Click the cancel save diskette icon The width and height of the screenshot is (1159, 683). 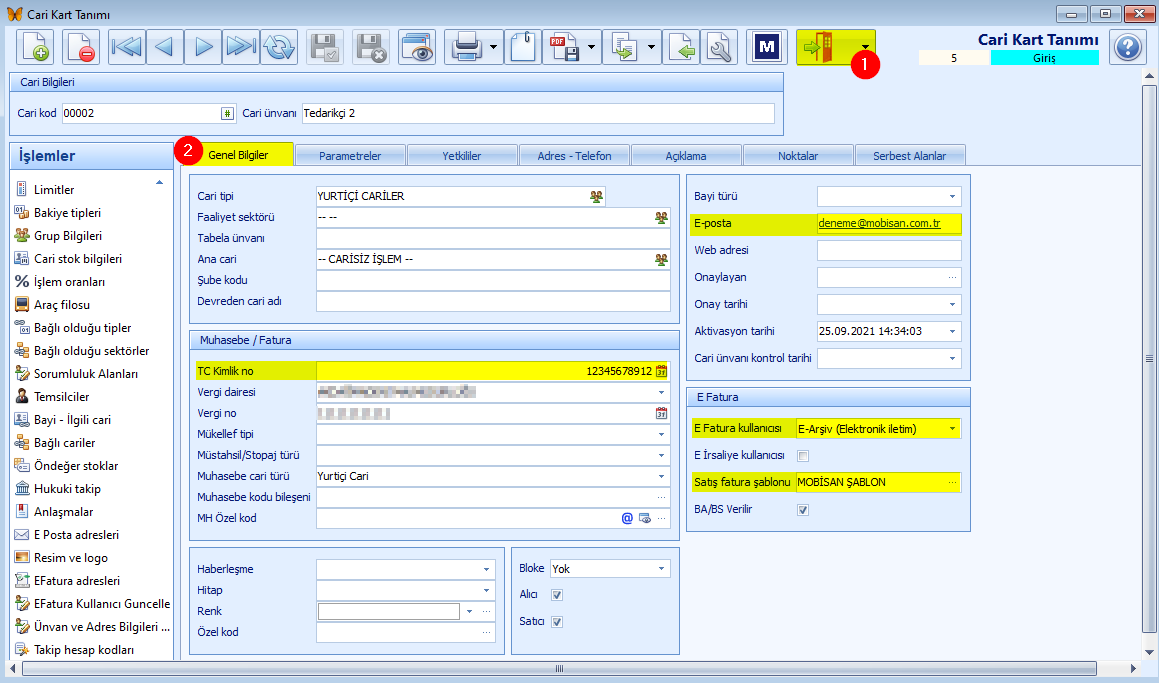point(371,47)
